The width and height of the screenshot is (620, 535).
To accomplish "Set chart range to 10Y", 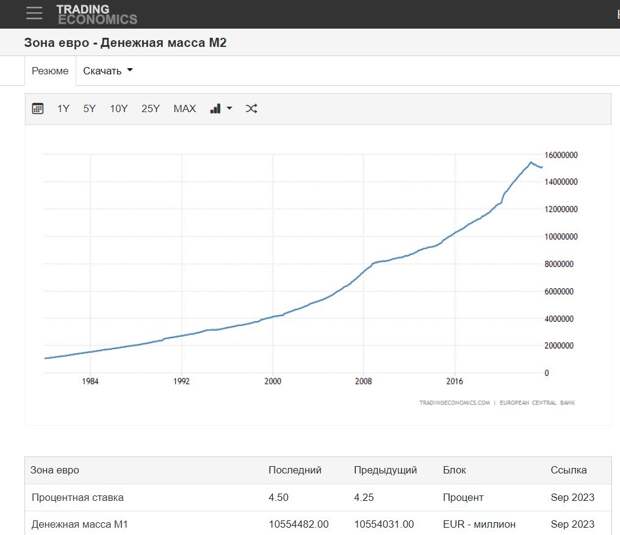I will (x=119, y=108).
